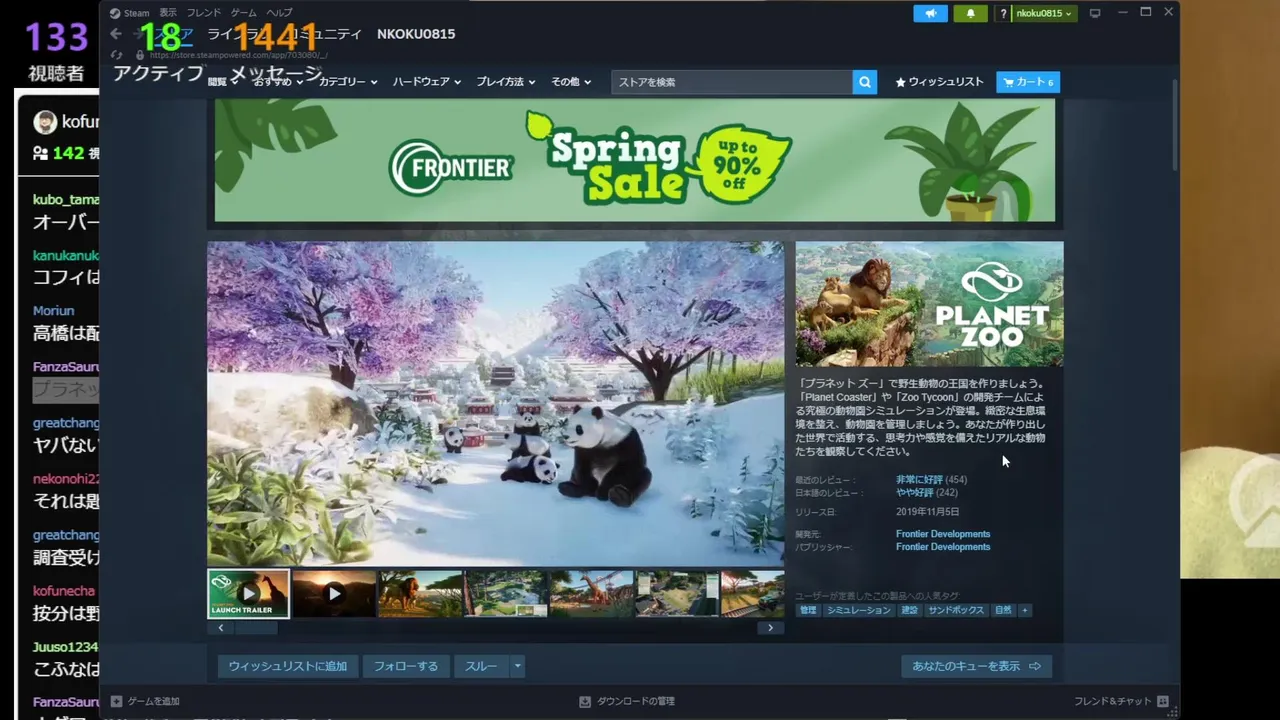This screenshot has height=720, width=1280.
Task: Click the plus icon to add a tag
Action: point(1024,610)
